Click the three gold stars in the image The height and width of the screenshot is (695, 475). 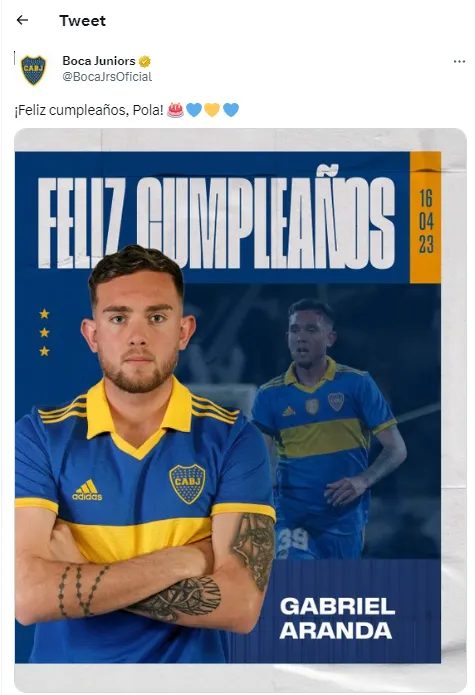point(44,332)
